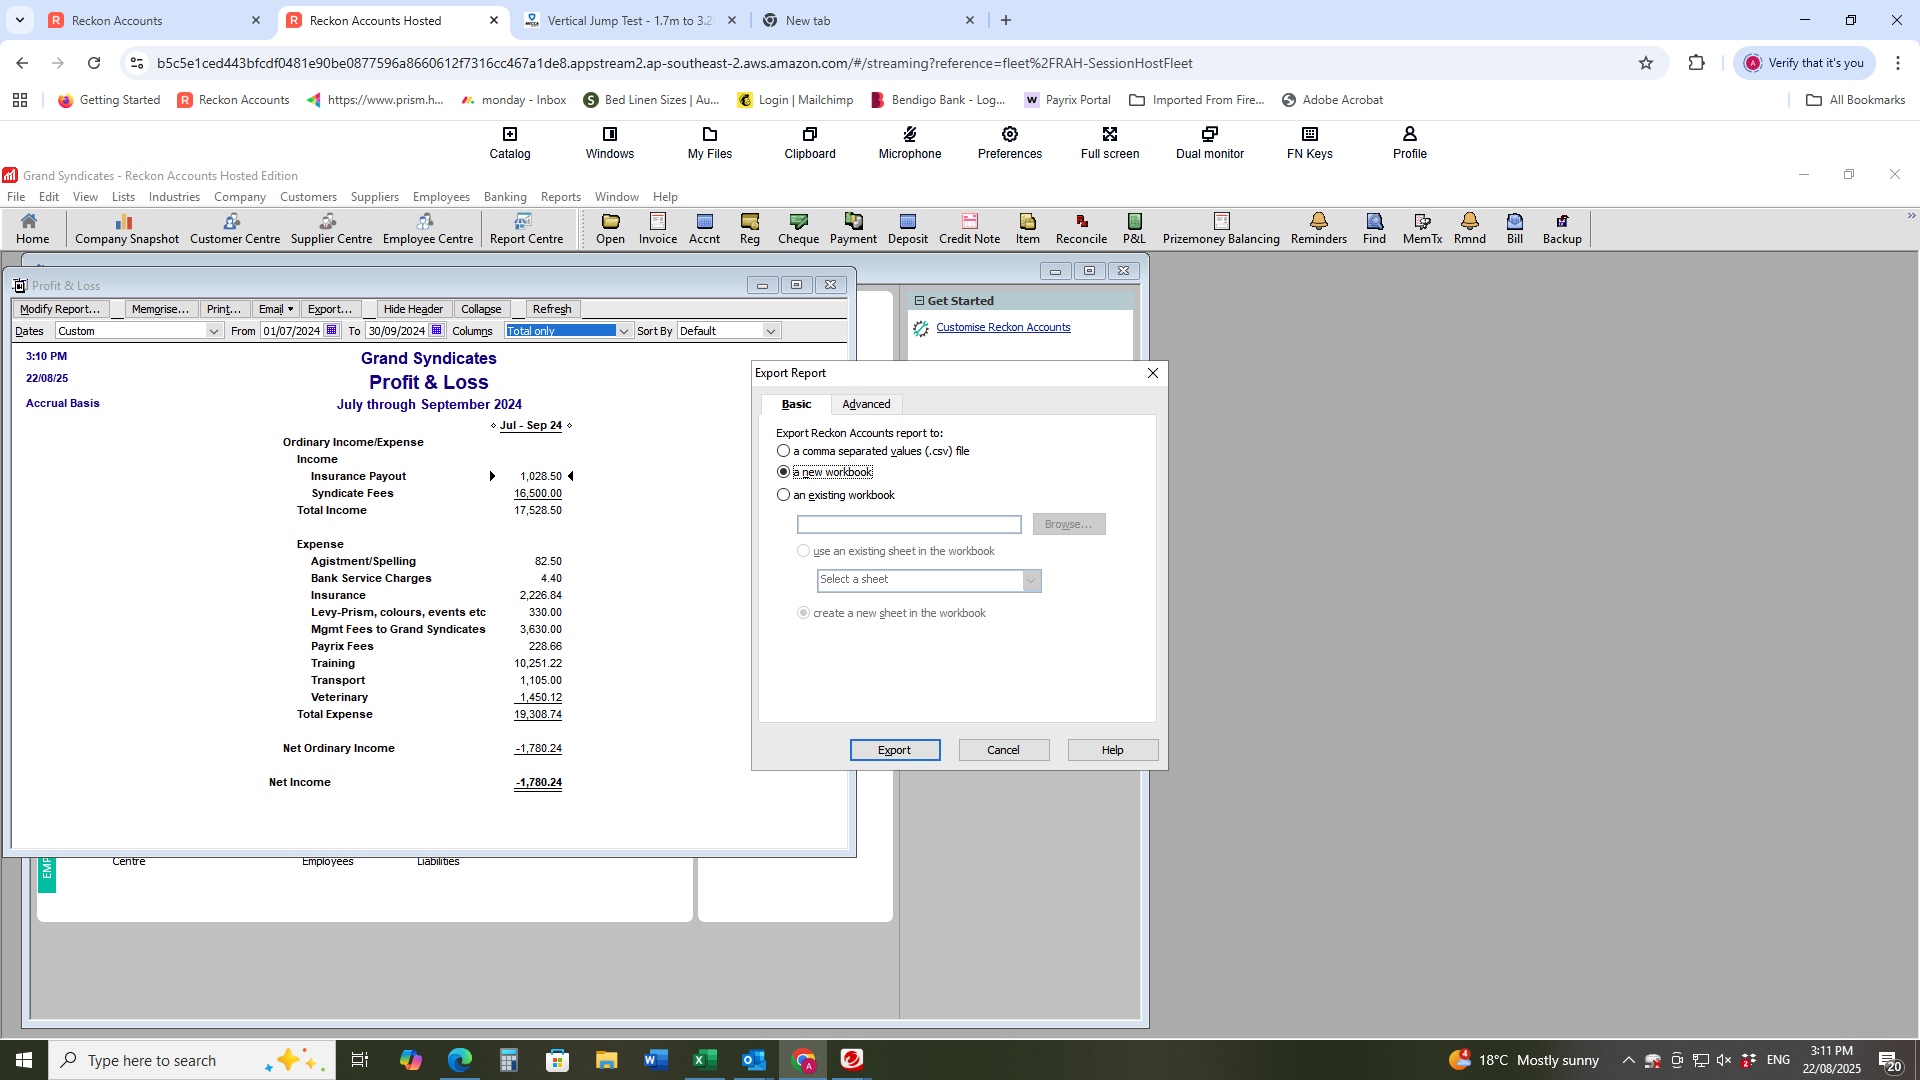Expand the Reckon icon bar chevron
Image resolution: width=1920 pixels, height=1080 pixels.
pos(1911,216)
